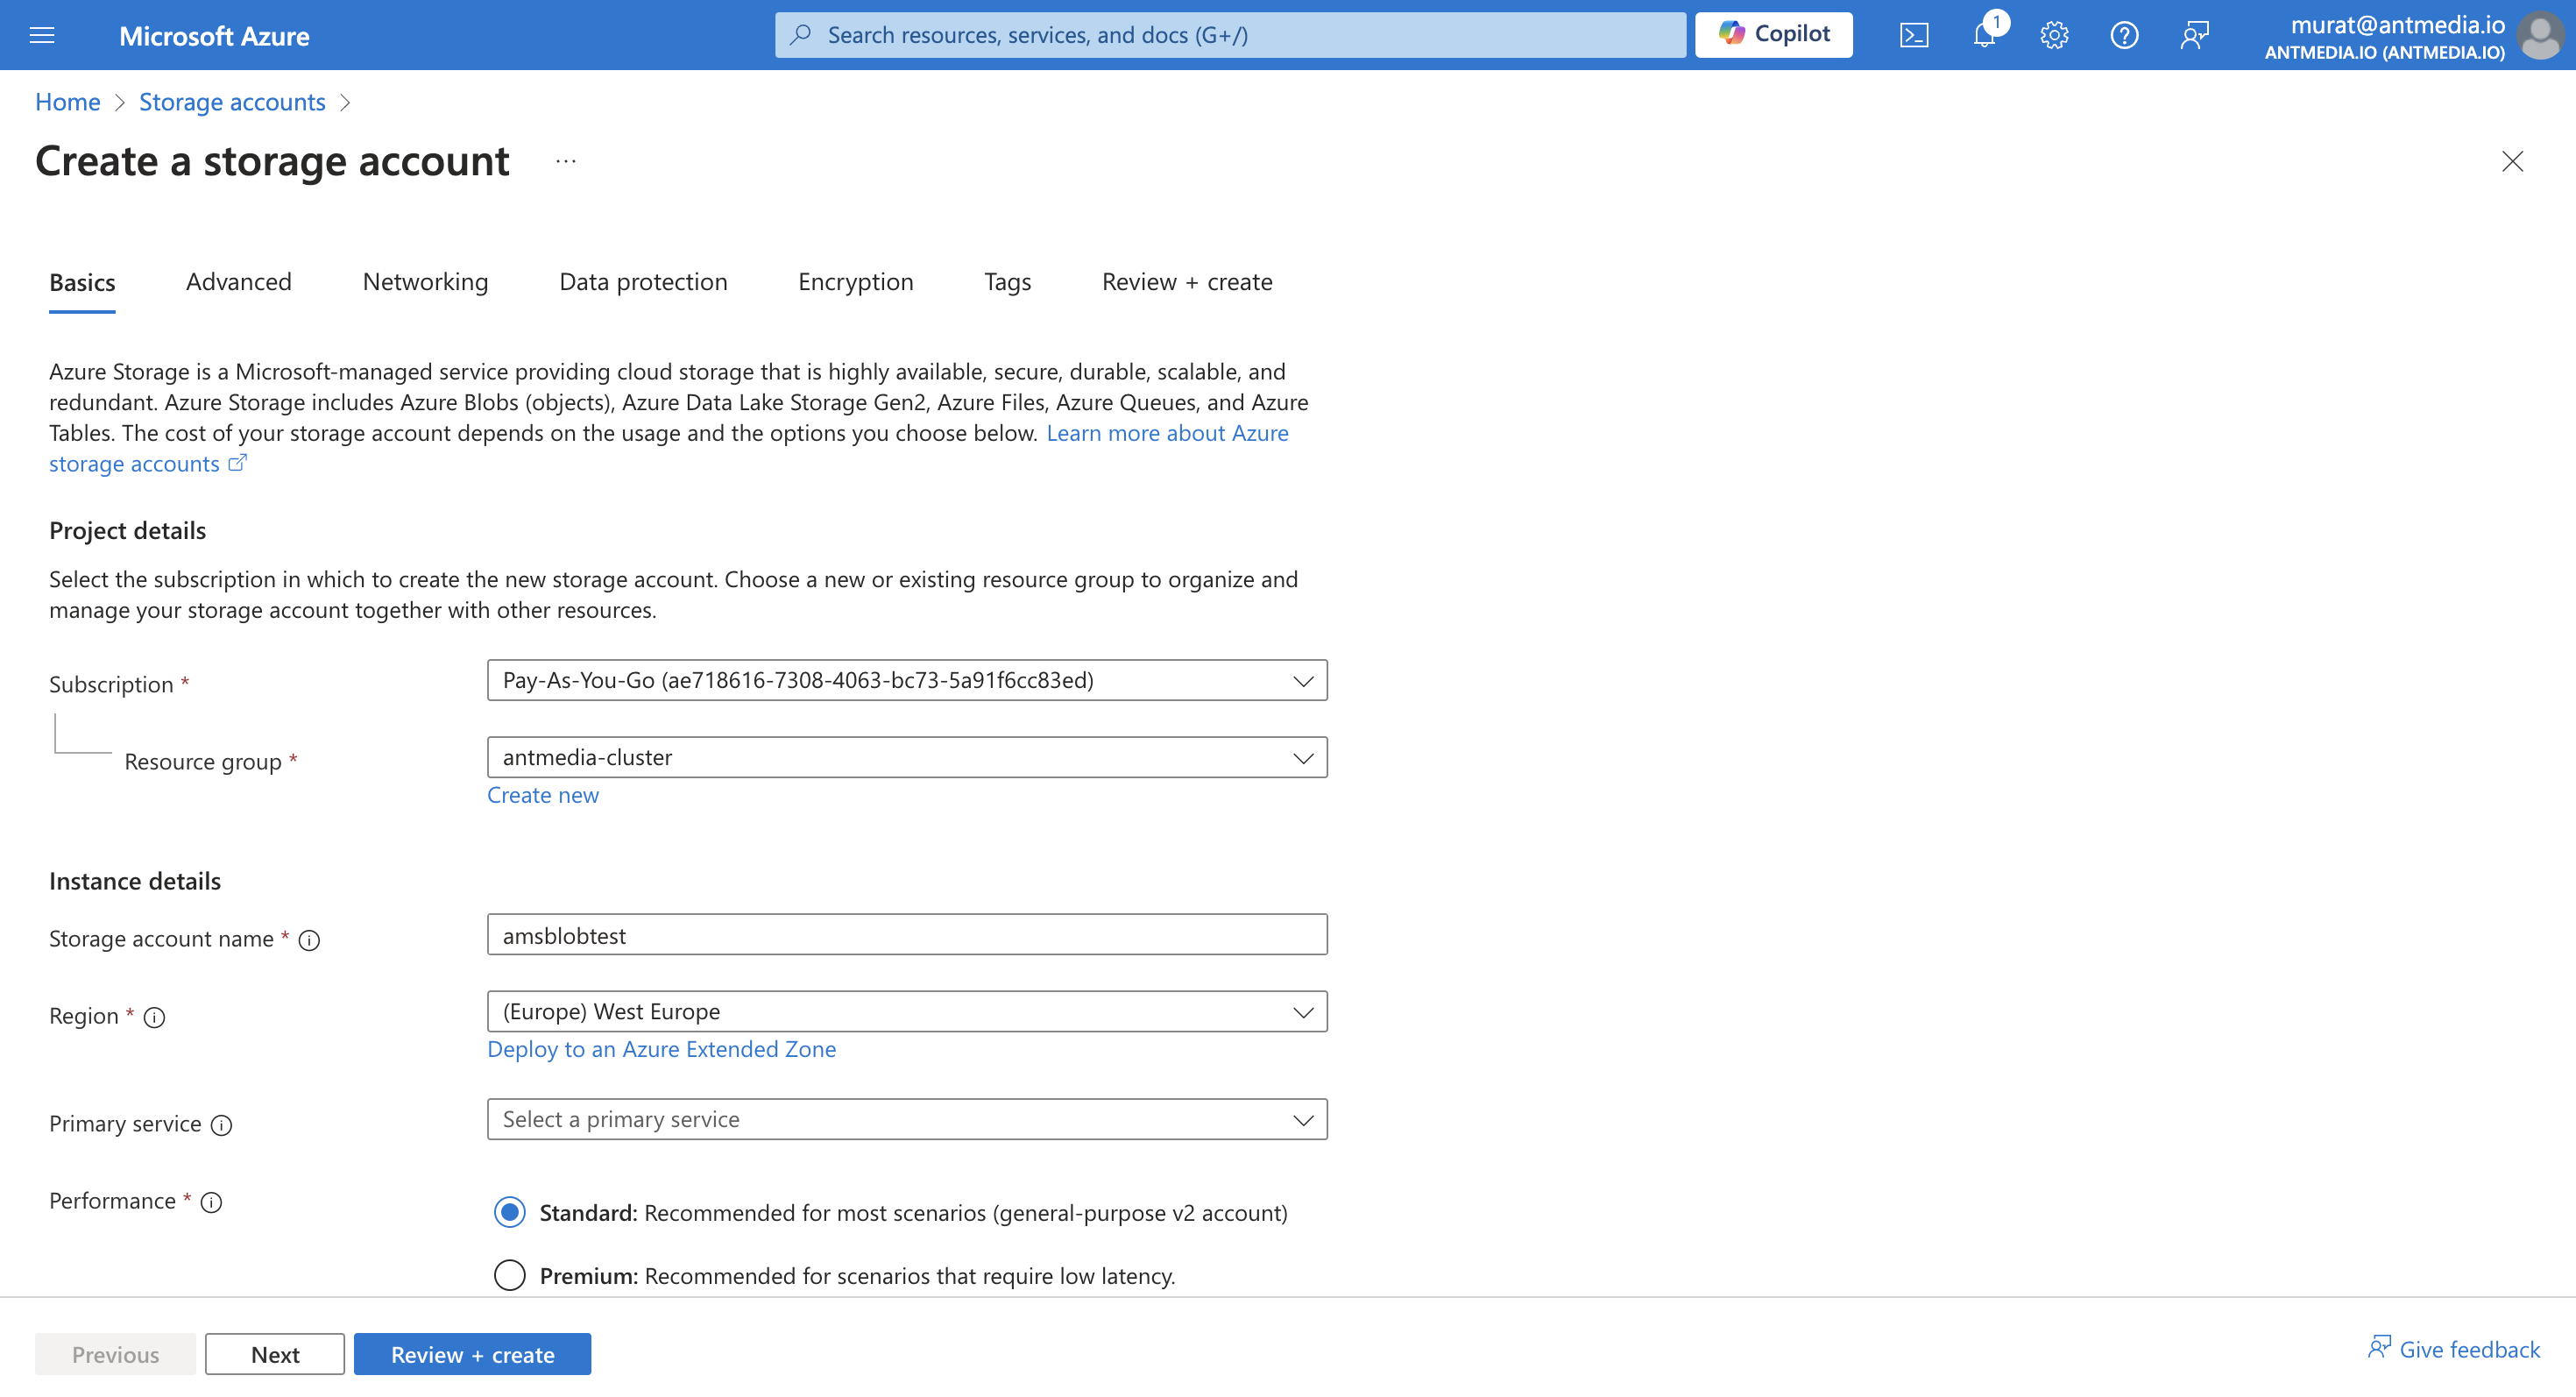Click the external link icon after storage accounts

point(237,463)
